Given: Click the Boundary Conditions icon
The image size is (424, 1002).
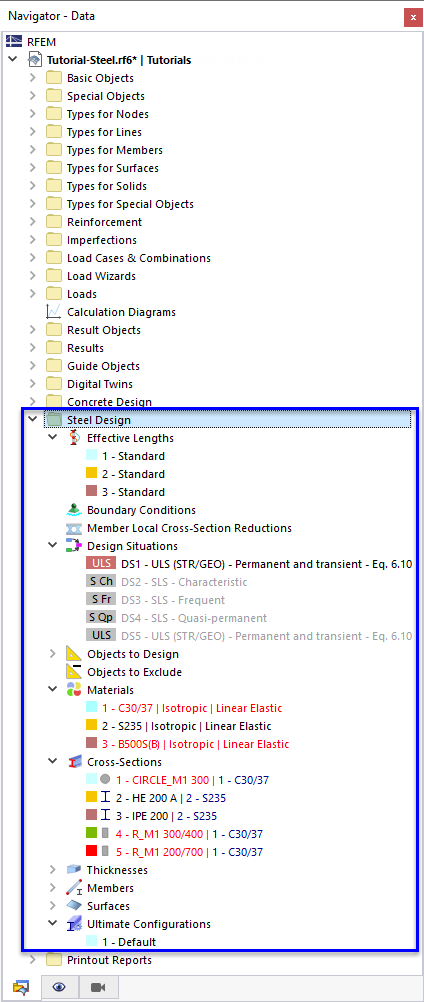Looking at the screenshot, I should click(75, 510).
